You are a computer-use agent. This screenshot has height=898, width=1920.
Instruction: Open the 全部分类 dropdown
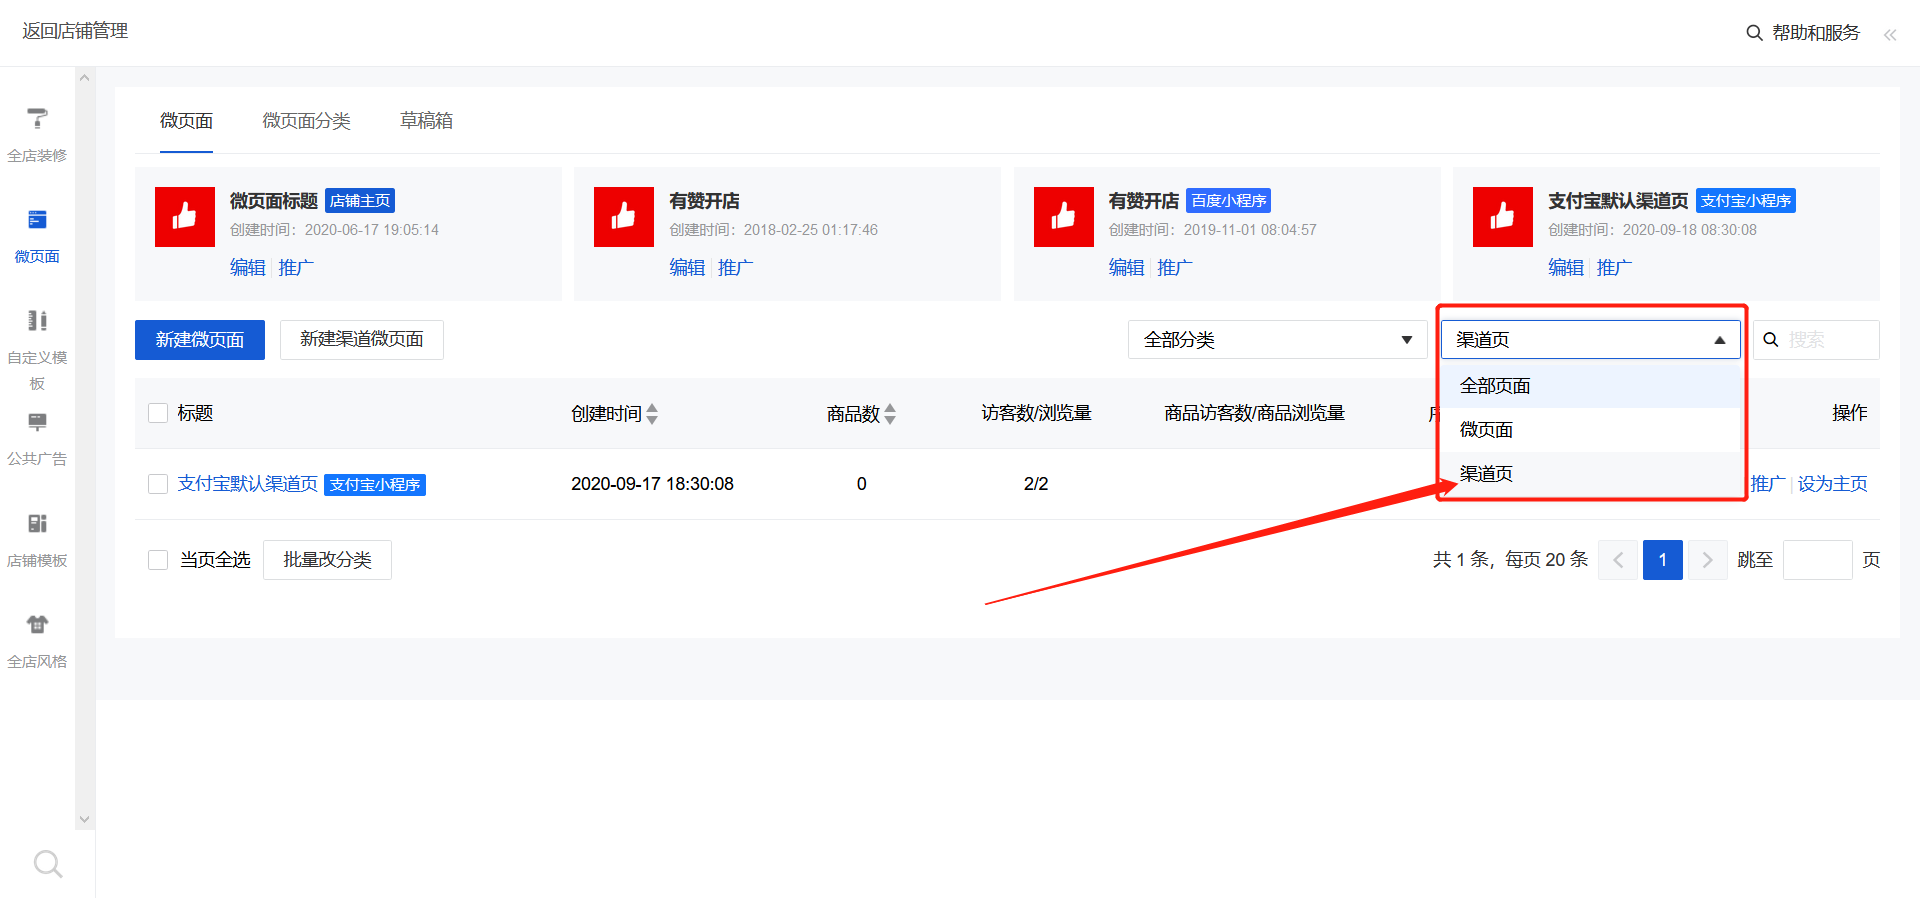point(1277,340)
